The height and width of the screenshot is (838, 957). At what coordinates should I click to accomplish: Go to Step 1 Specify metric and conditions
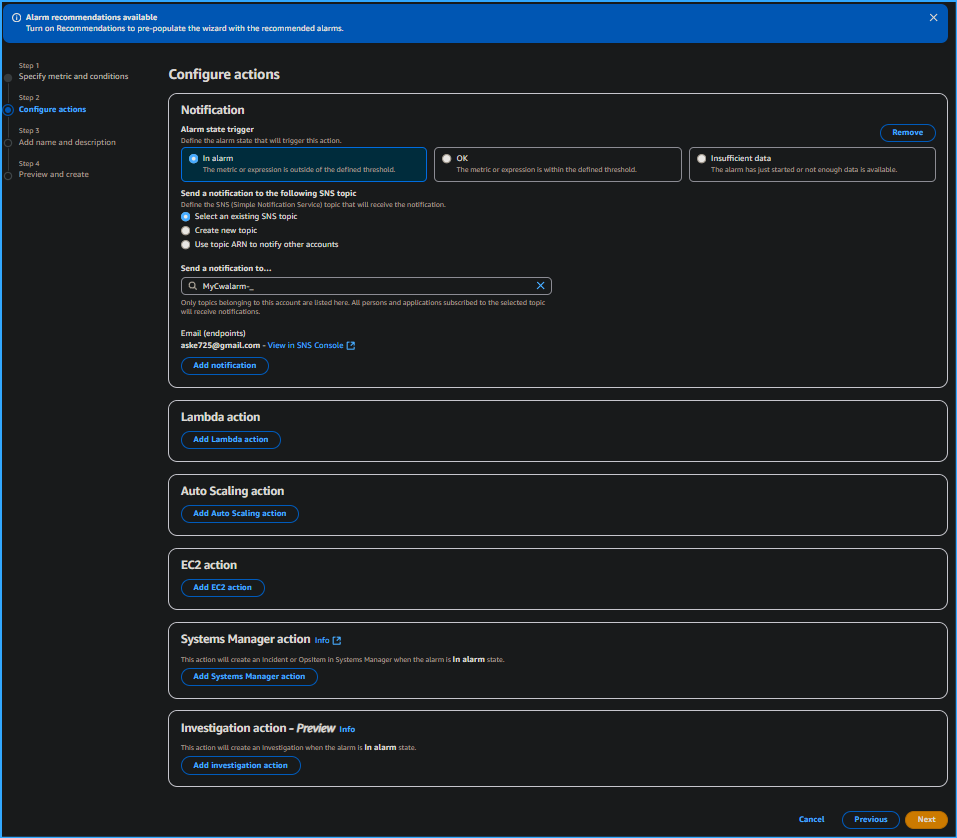click(73, 75)
